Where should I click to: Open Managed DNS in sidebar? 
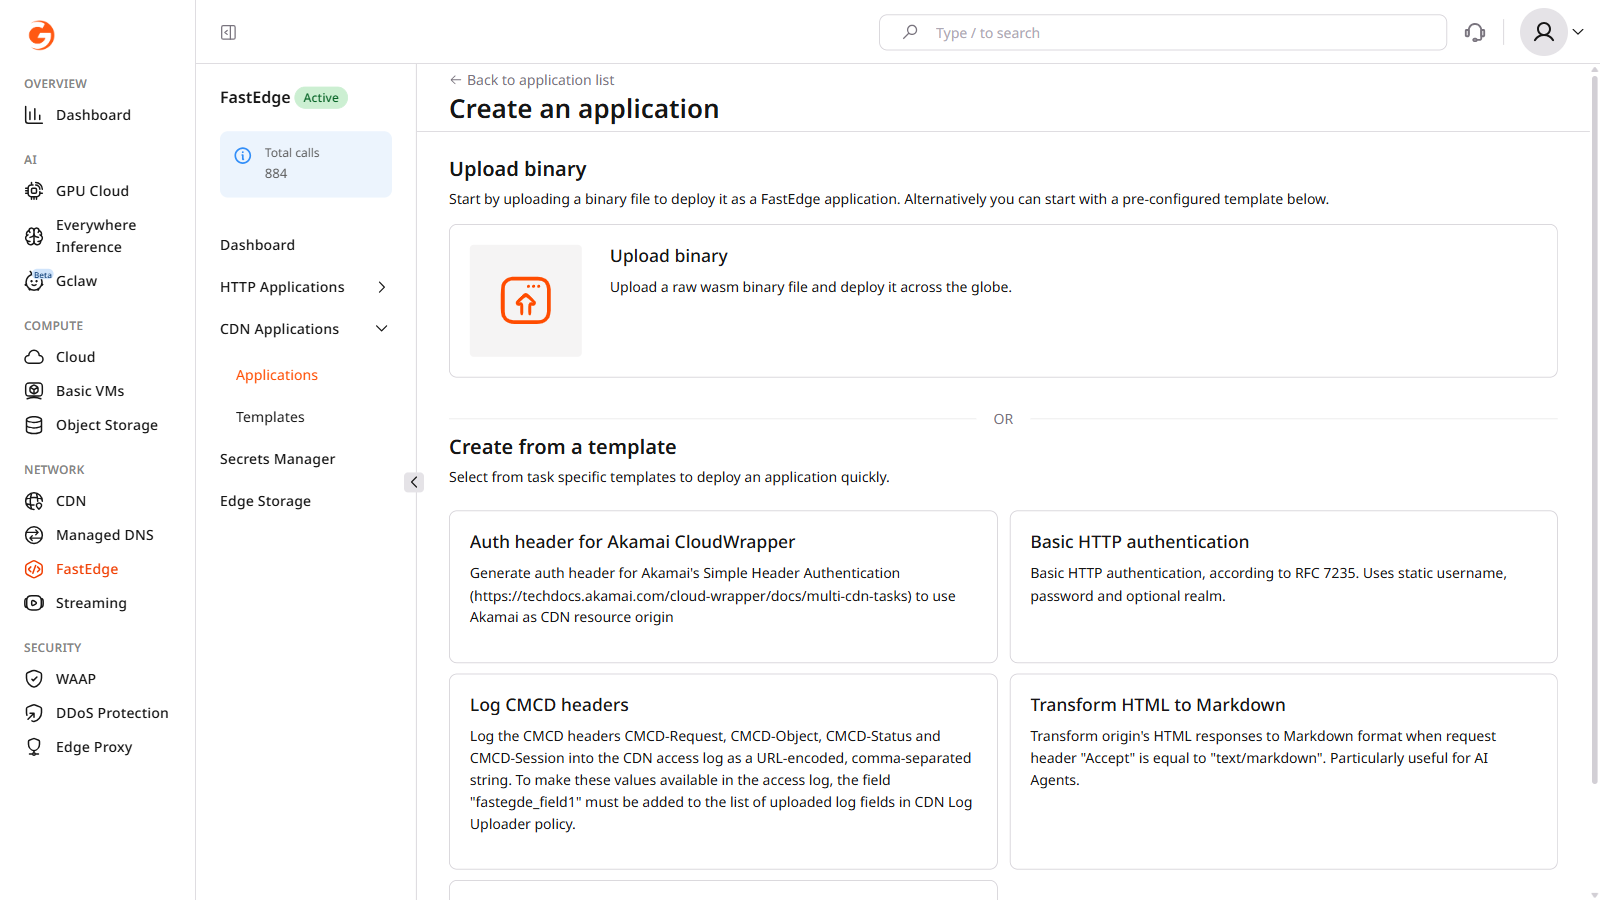tap(105, 535)
